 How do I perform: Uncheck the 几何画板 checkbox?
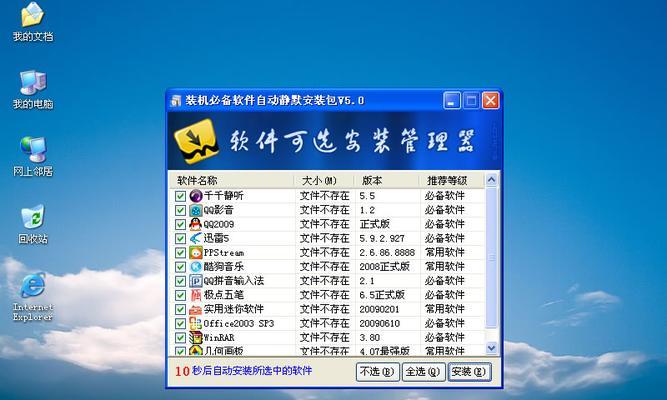tap(180, 351)
